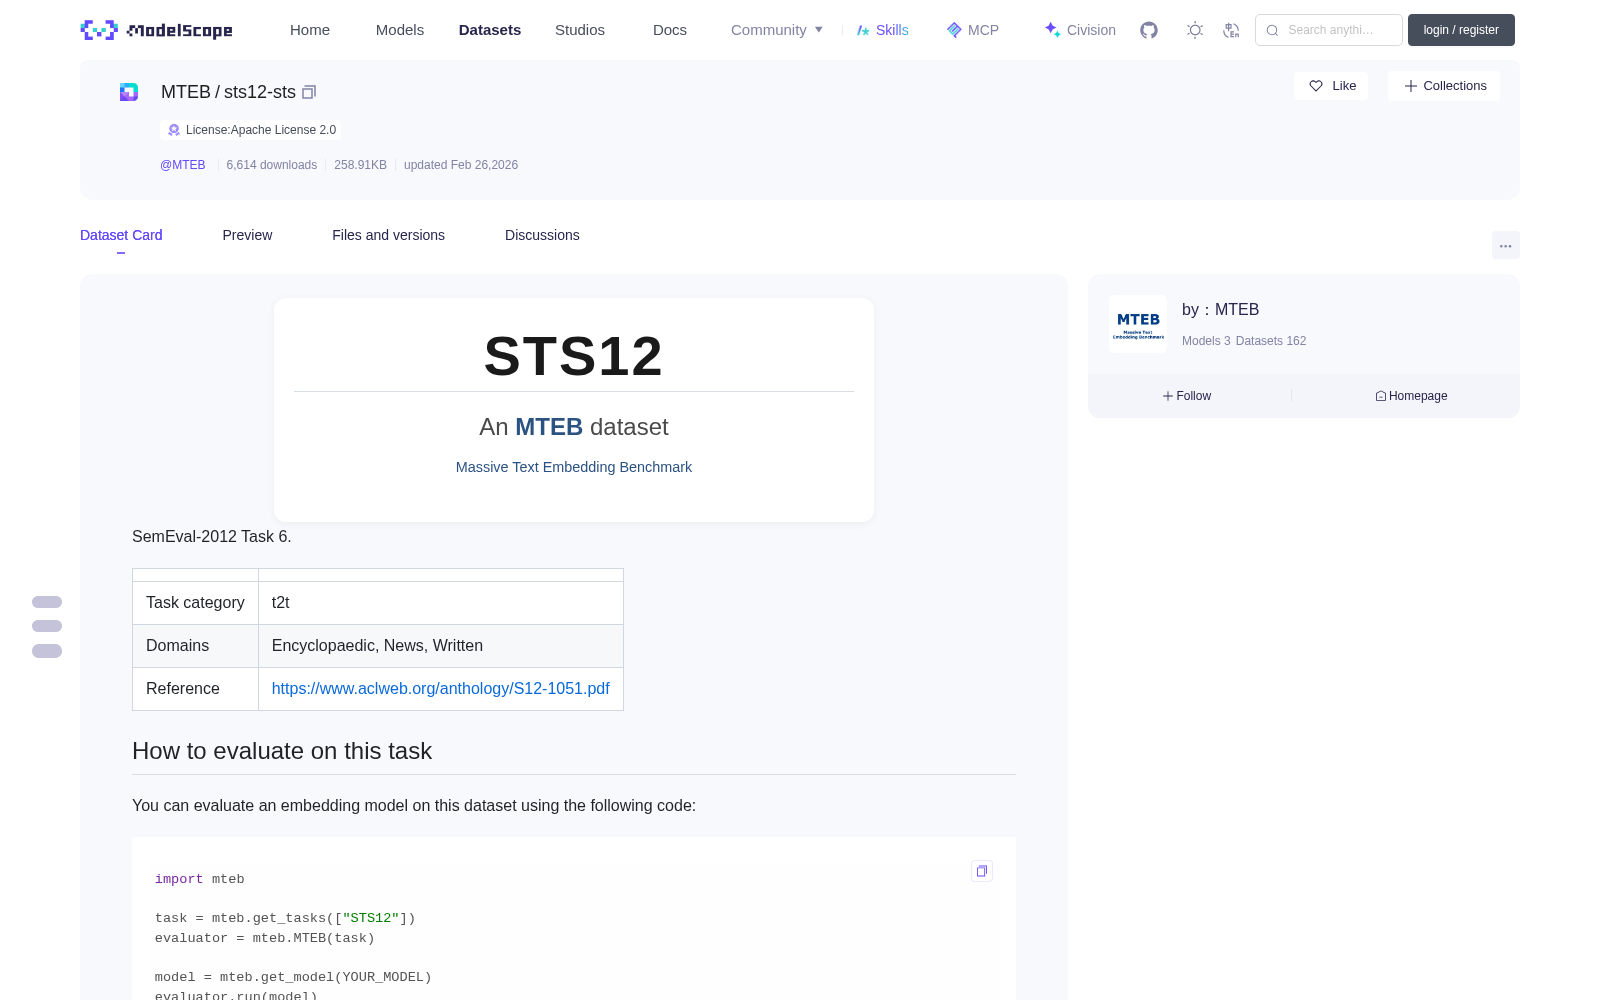Toggle the light/dark theme sun icon
This screenshot has height=1000, width=1600.
click(1194, 30)
